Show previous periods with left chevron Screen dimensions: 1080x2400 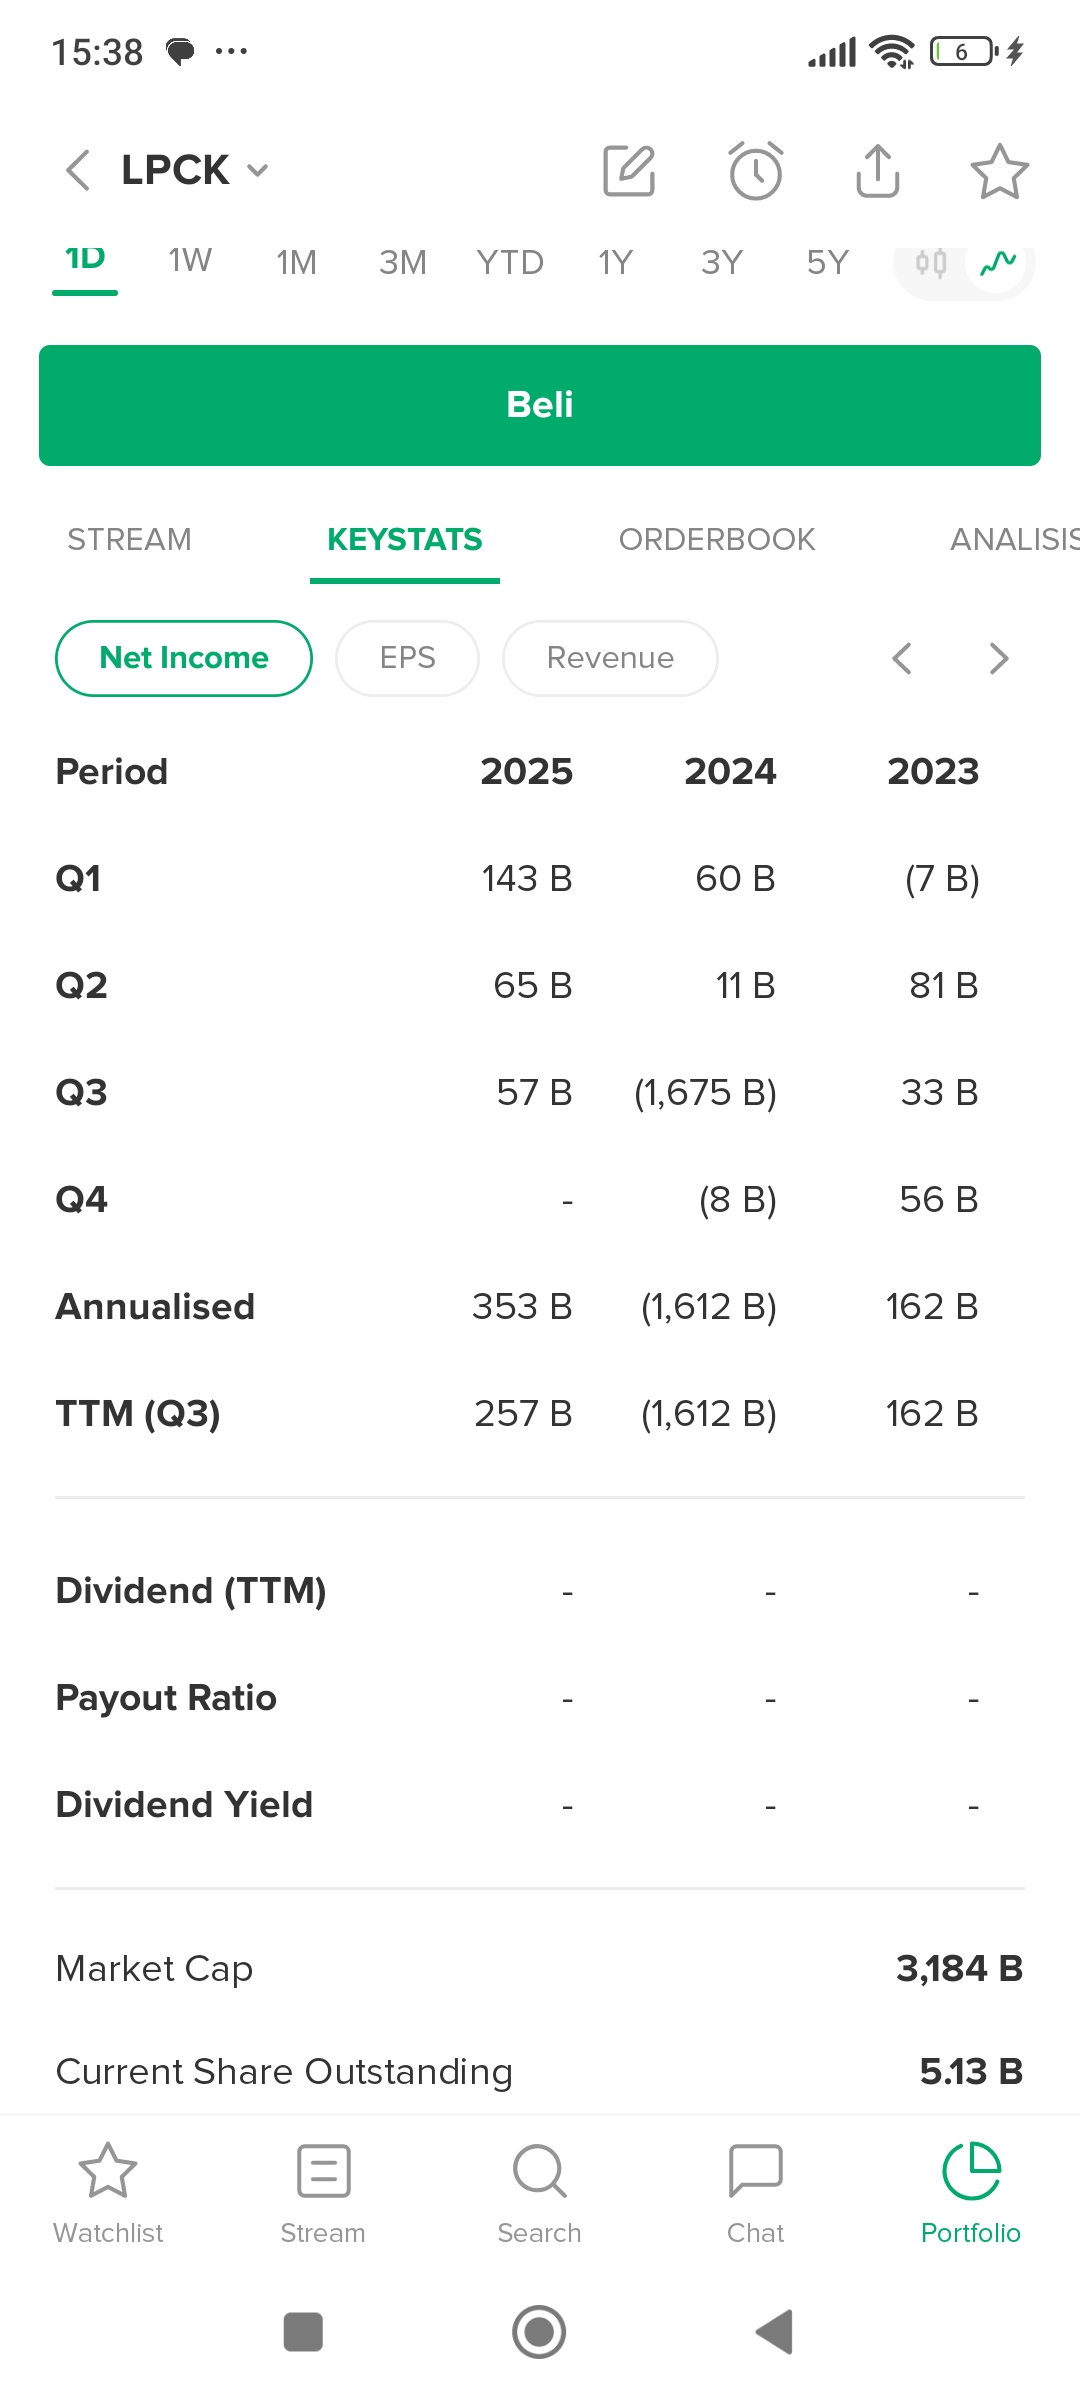tap(902, 658)
